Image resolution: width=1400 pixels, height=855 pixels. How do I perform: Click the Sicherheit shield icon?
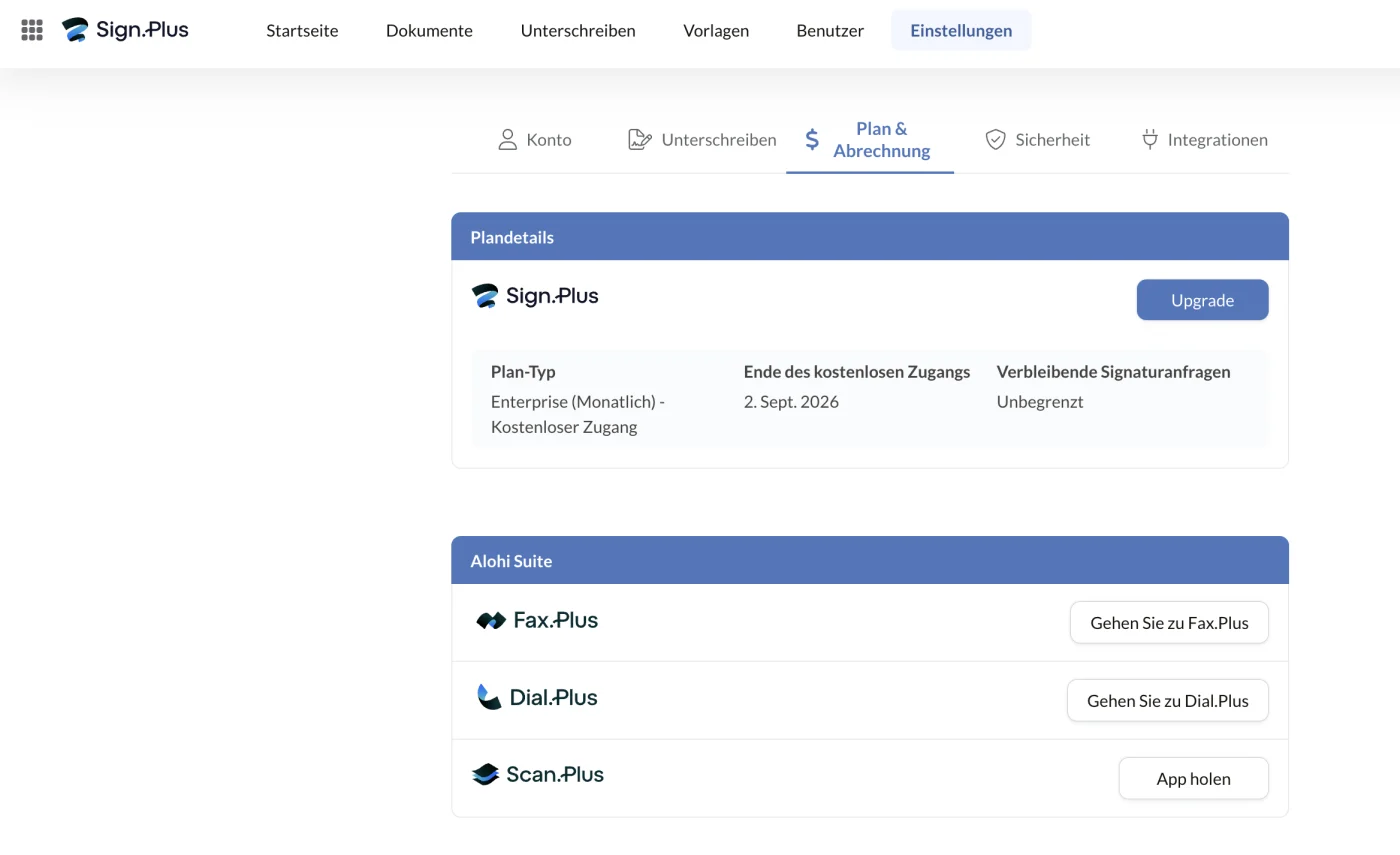click(995, 139)
